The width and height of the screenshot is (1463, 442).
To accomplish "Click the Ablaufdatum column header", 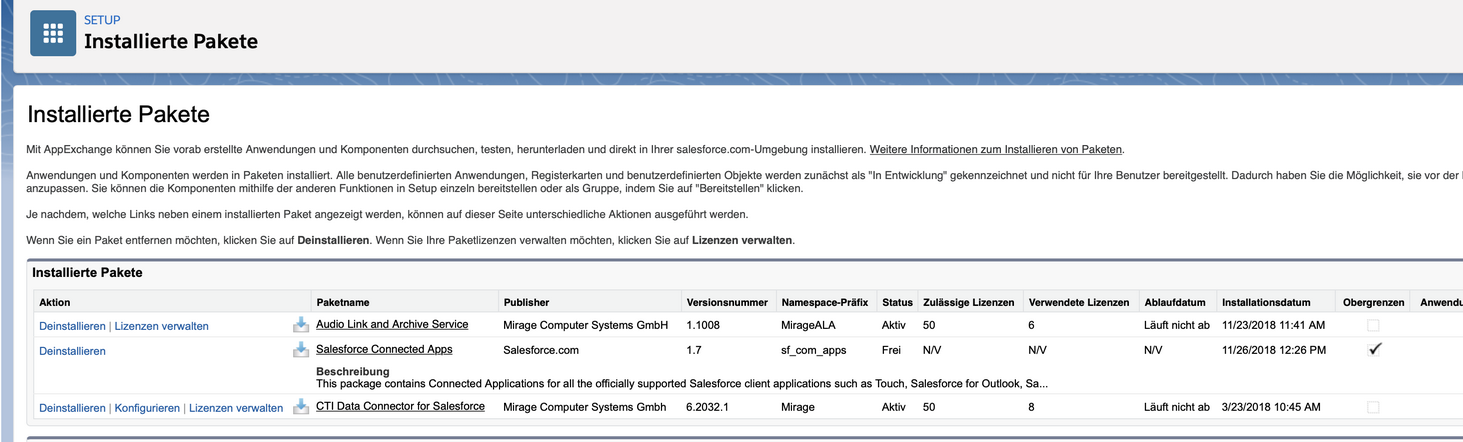I will point(1176,302).
